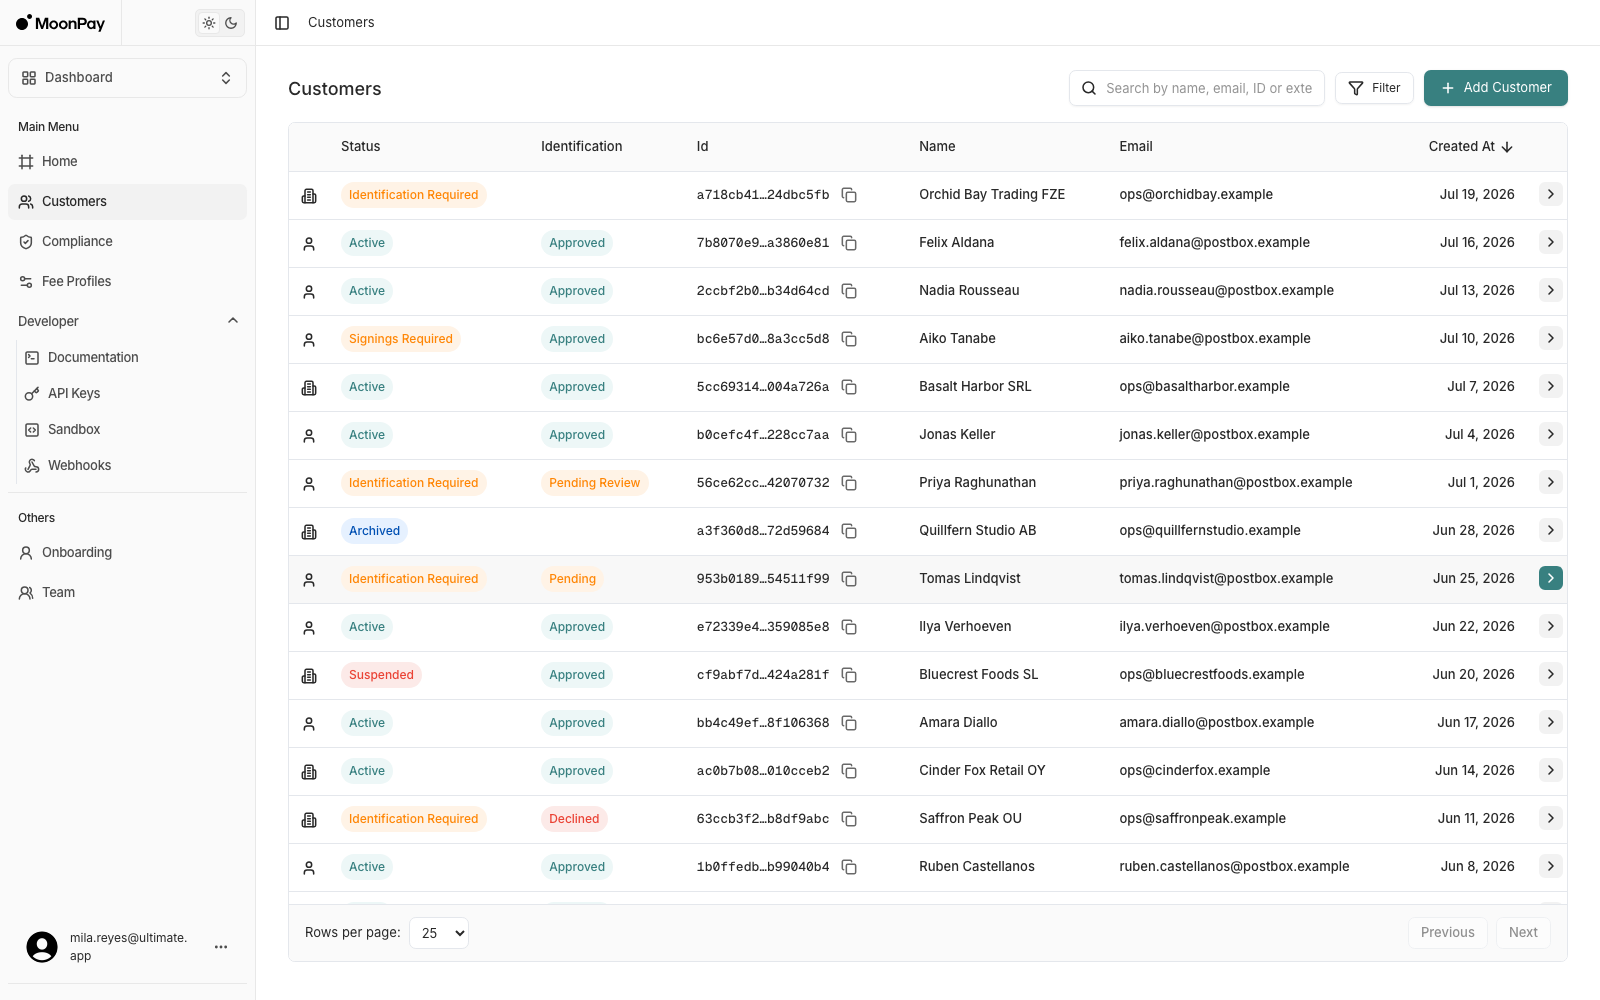This screenshot has width=1600, height=1000.
Task: Click Add Customer button
Action: pos(1496,88)
